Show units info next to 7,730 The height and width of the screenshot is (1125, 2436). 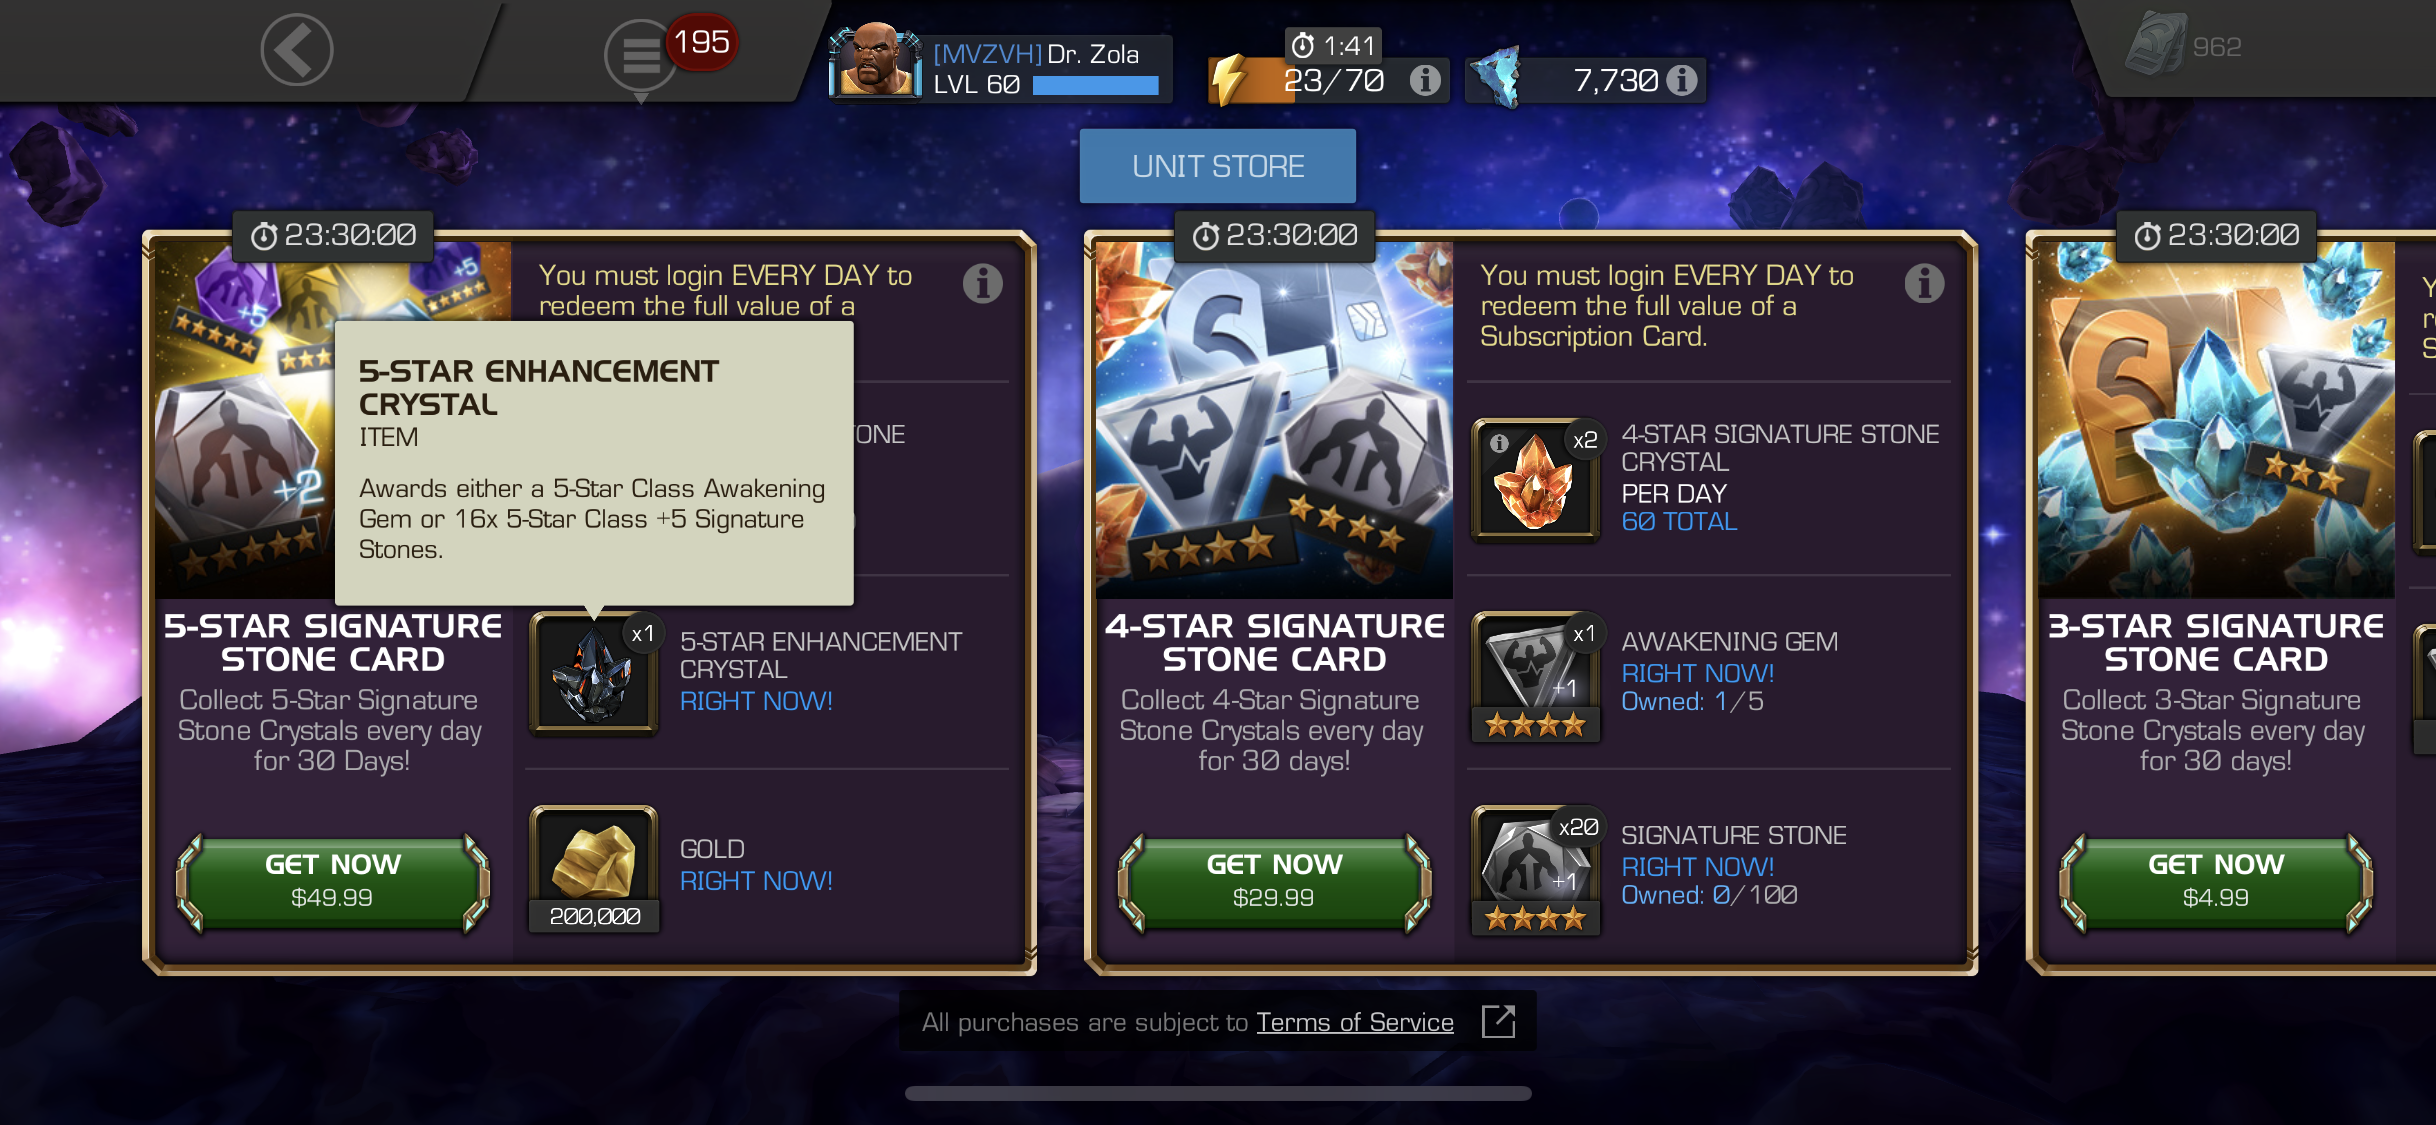click(1683, 80)
